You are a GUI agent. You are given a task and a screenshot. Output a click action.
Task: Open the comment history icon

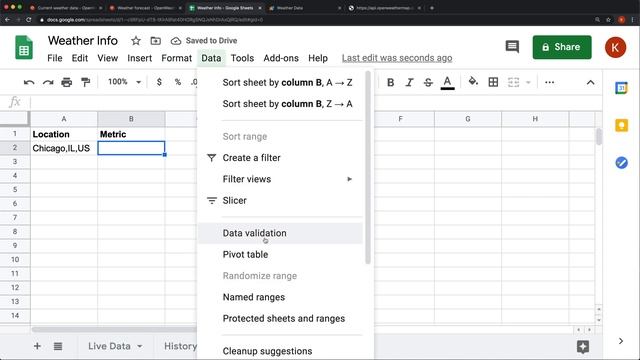click(512, 47)
